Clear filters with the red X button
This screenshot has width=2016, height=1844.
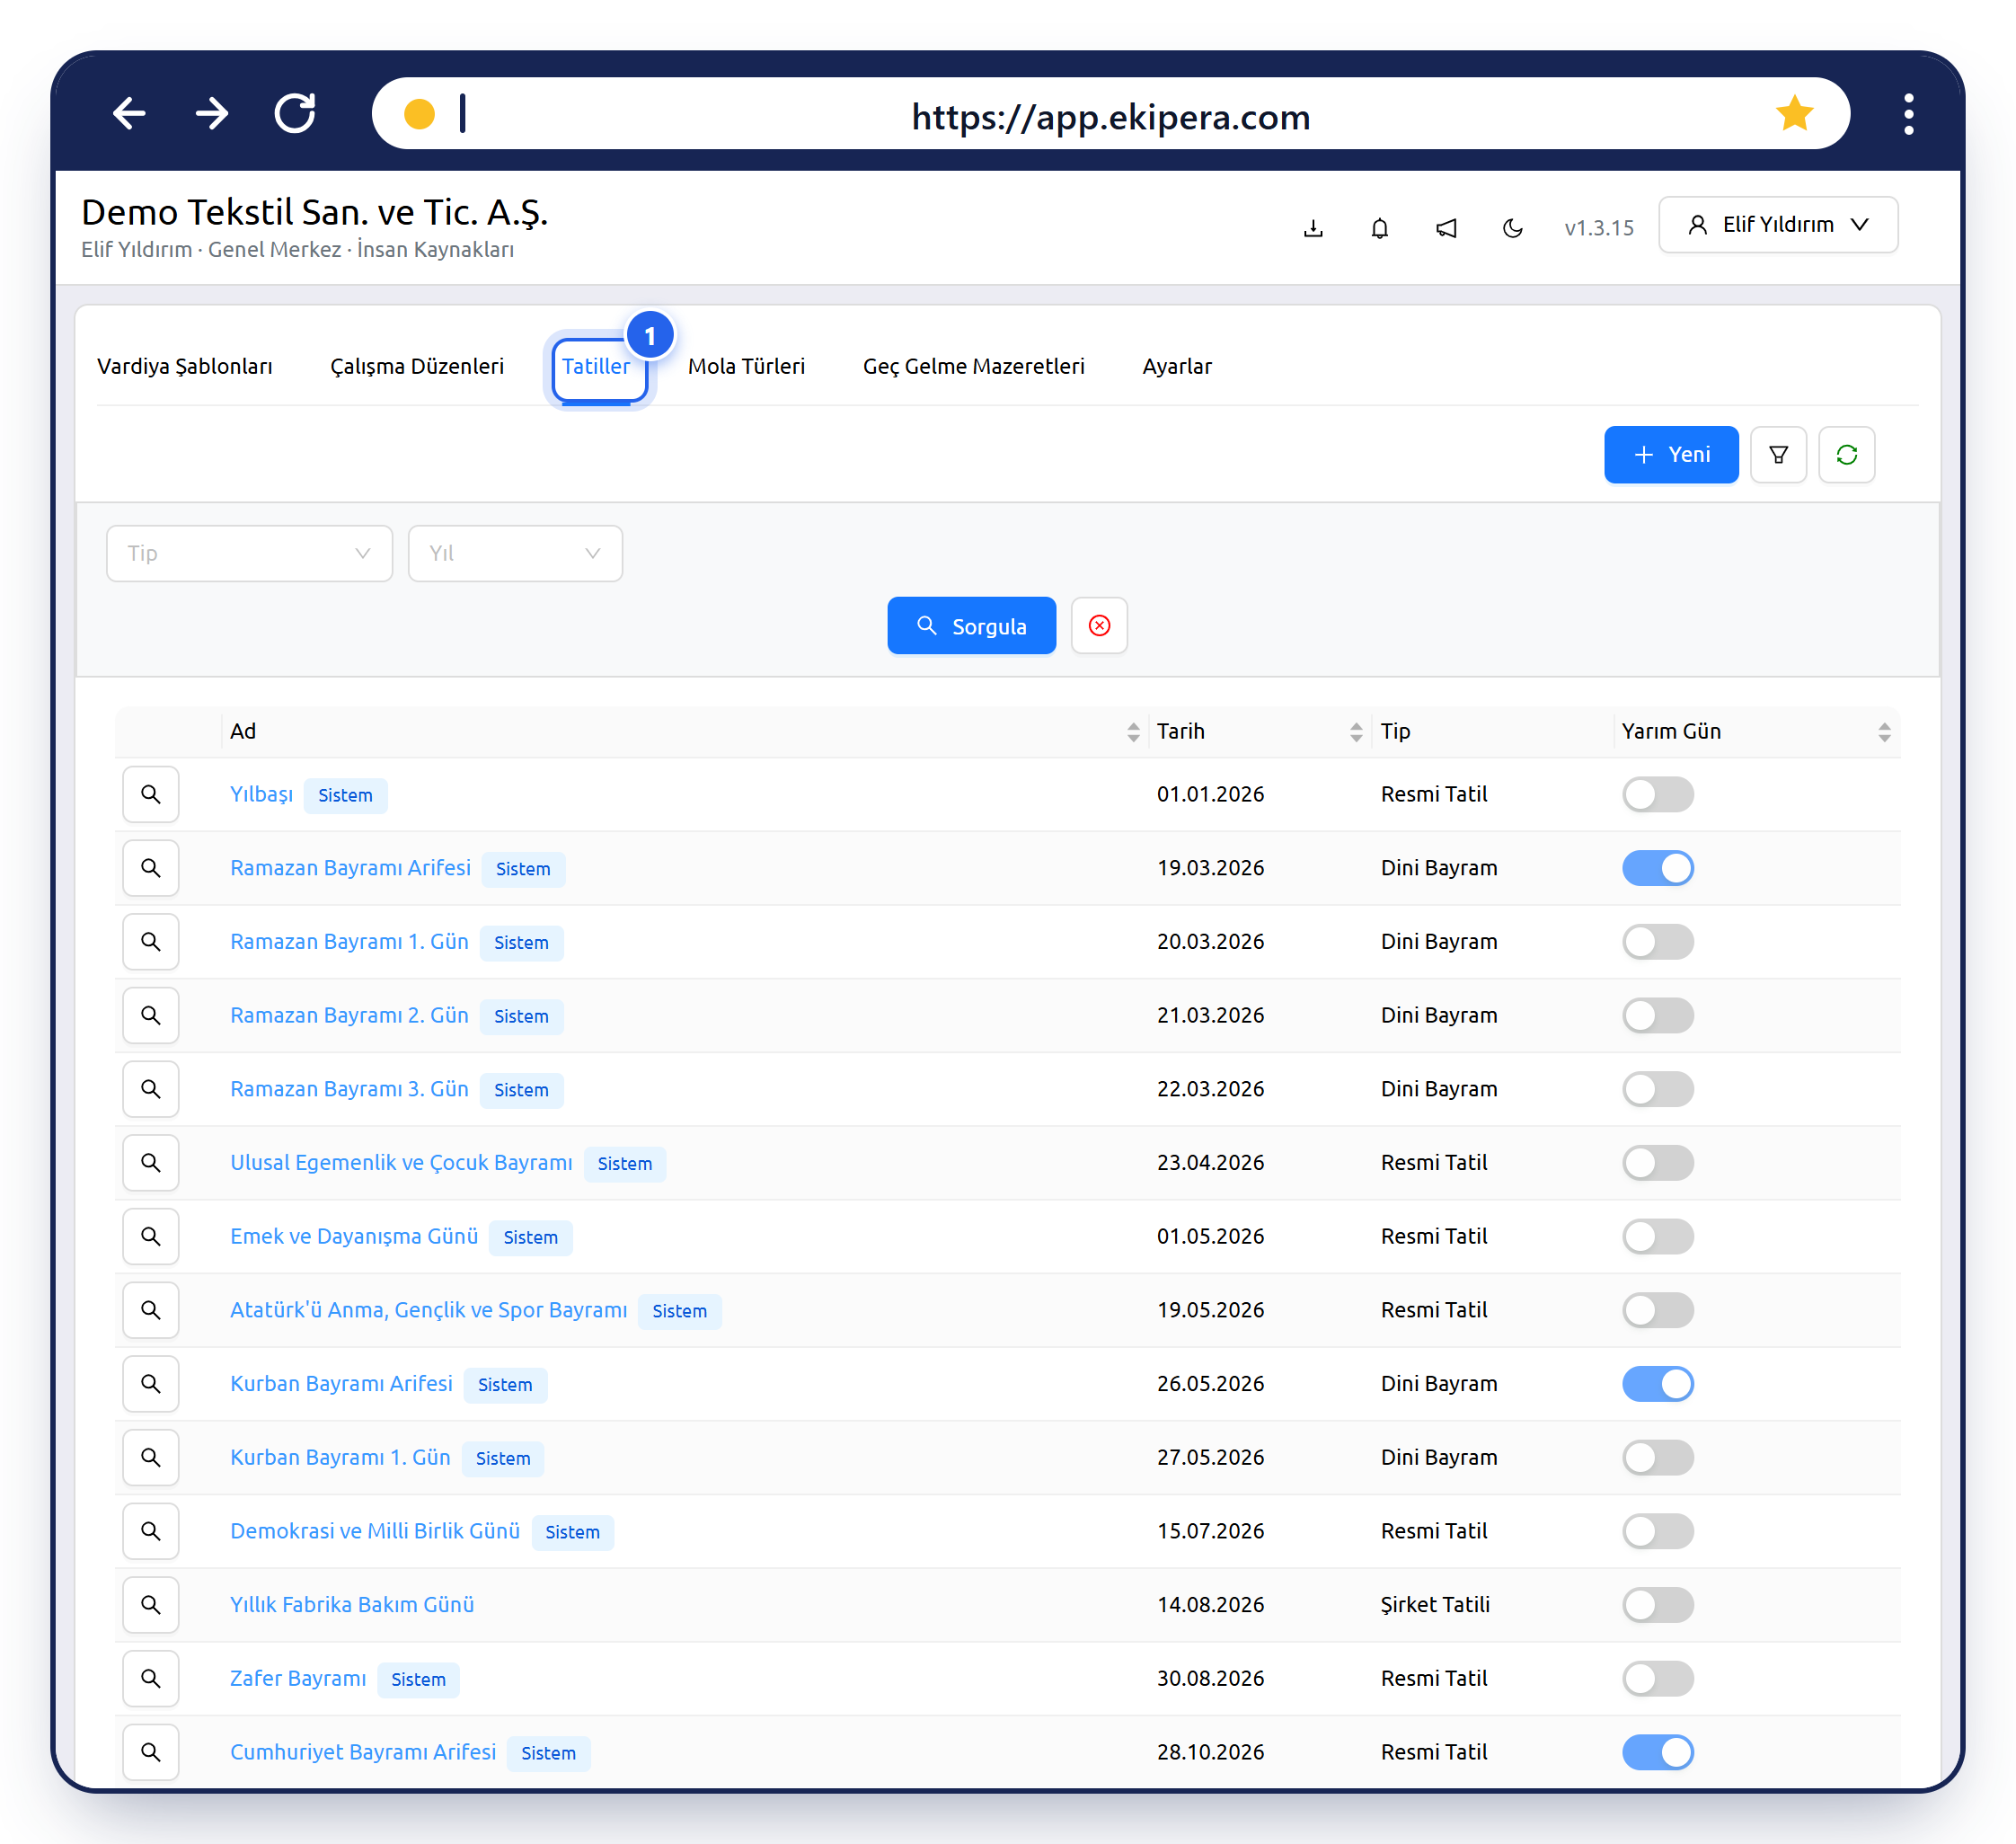(1099, 626)
